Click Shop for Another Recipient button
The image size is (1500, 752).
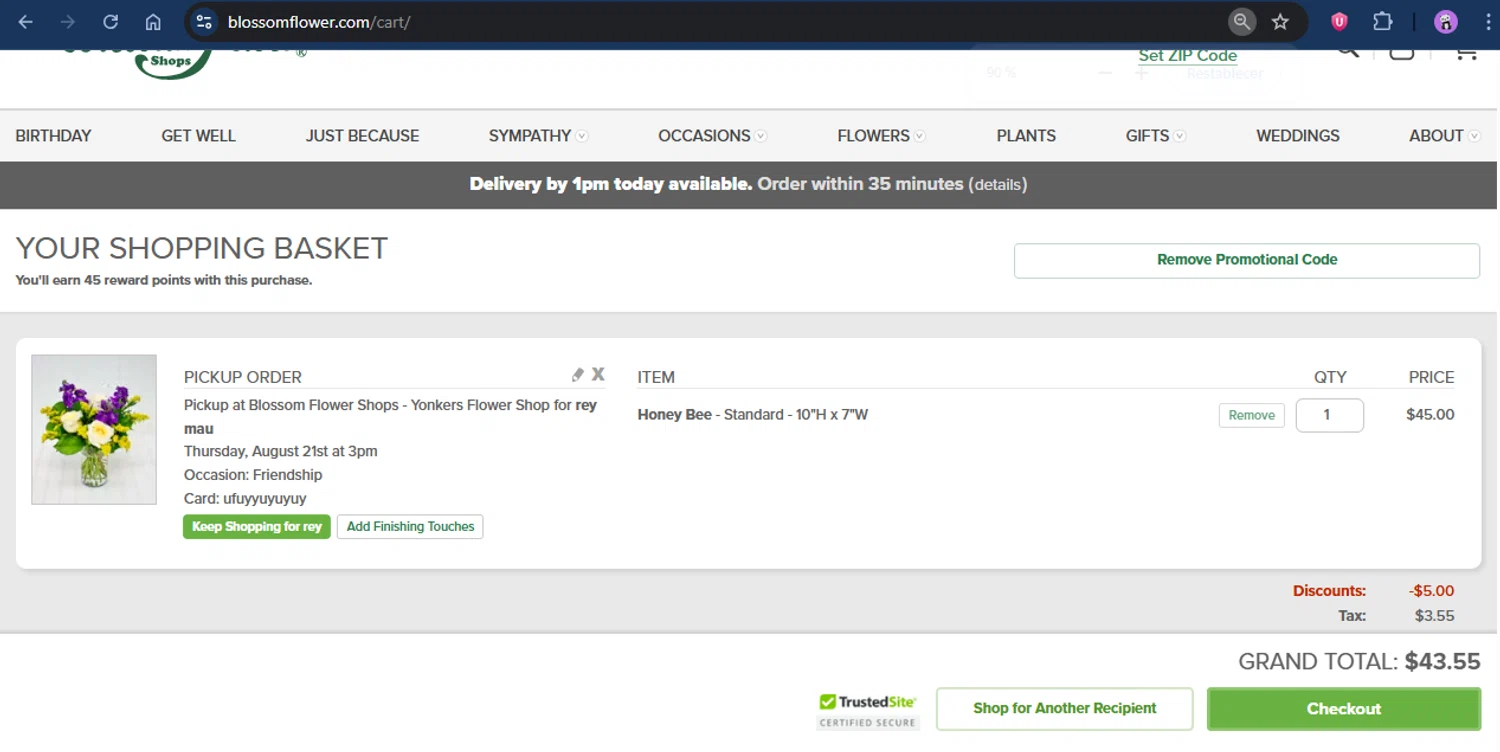[x=1064, y=709]
